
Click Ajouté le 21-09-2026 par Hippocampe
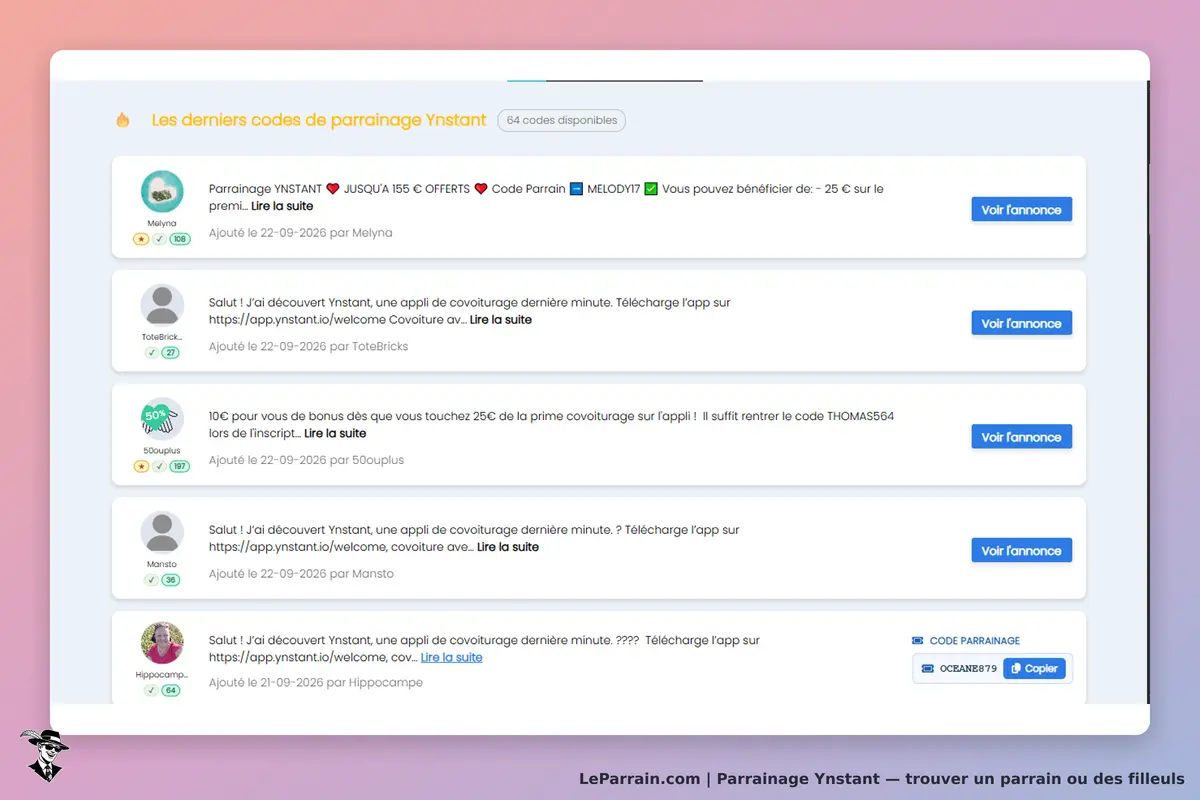[x=316, y=682]
